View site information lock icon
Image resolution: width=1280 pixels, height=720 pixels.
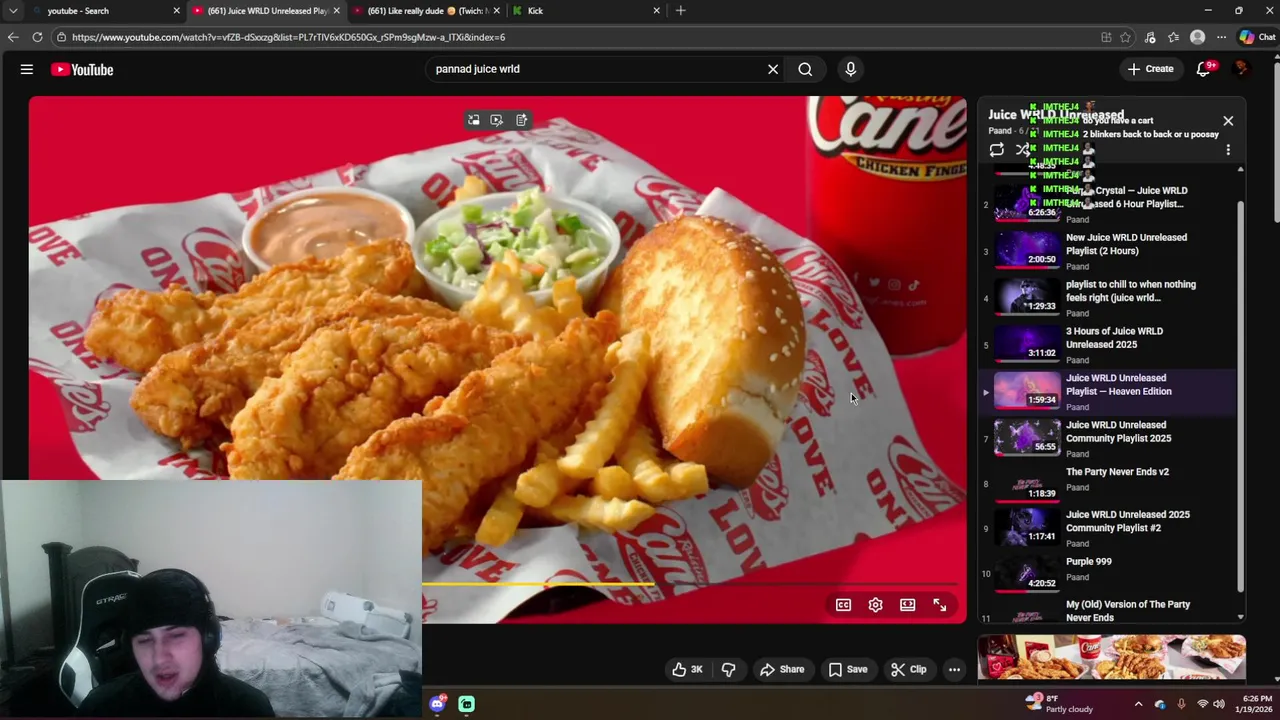coord(61,37)
